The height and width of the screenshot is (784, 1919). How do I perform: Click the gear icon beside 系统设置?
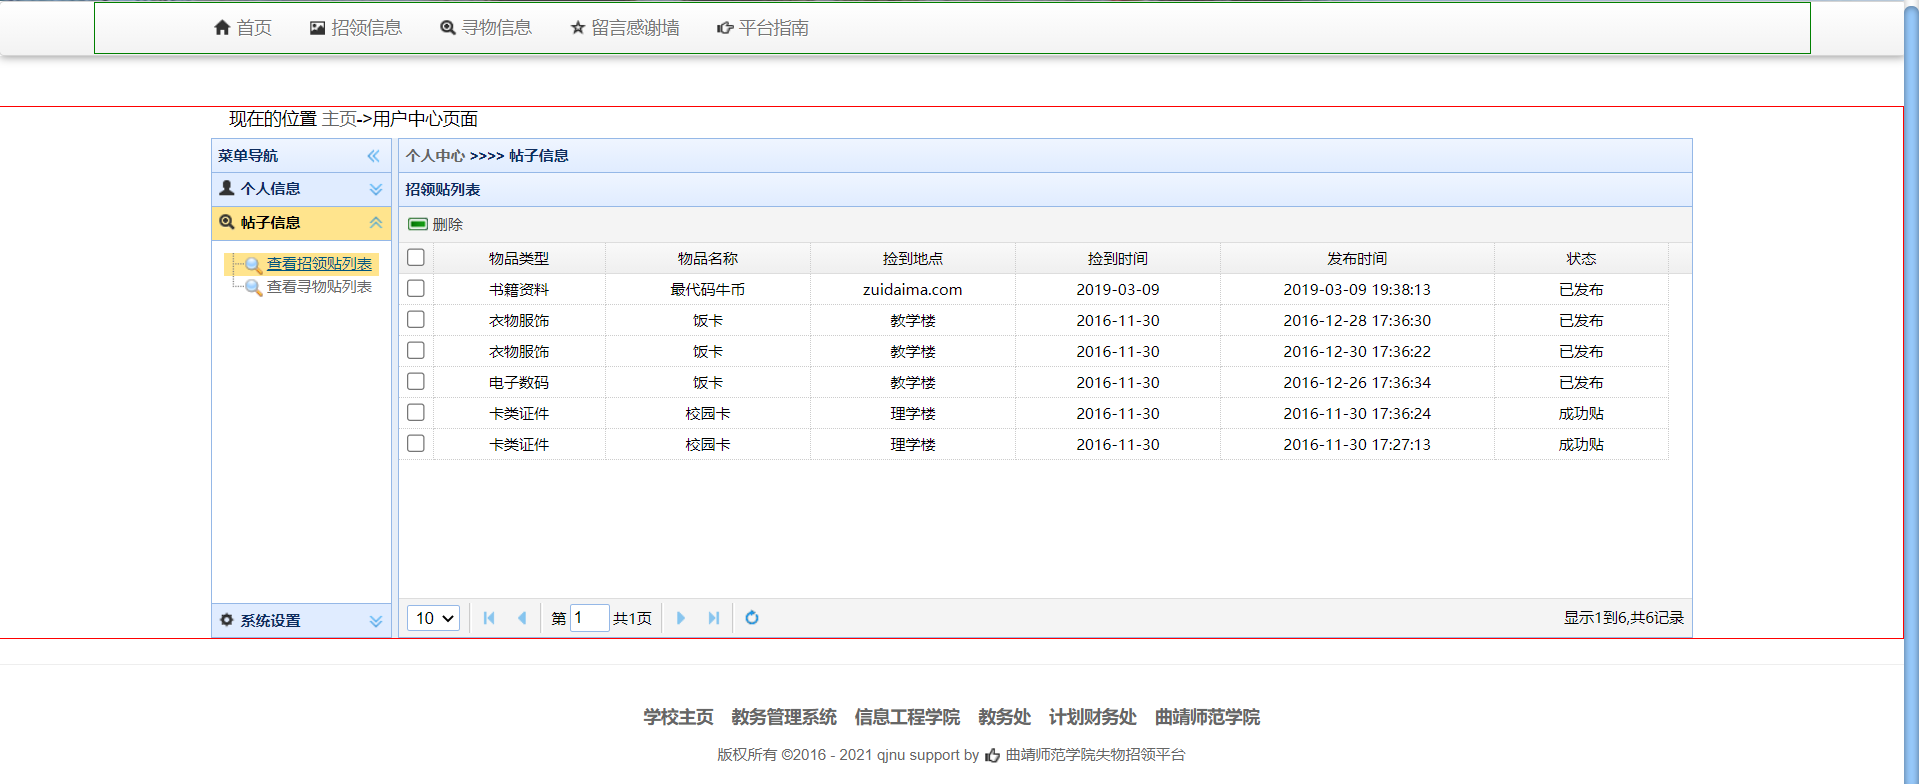pyautogui.click(x=227, y=620)
